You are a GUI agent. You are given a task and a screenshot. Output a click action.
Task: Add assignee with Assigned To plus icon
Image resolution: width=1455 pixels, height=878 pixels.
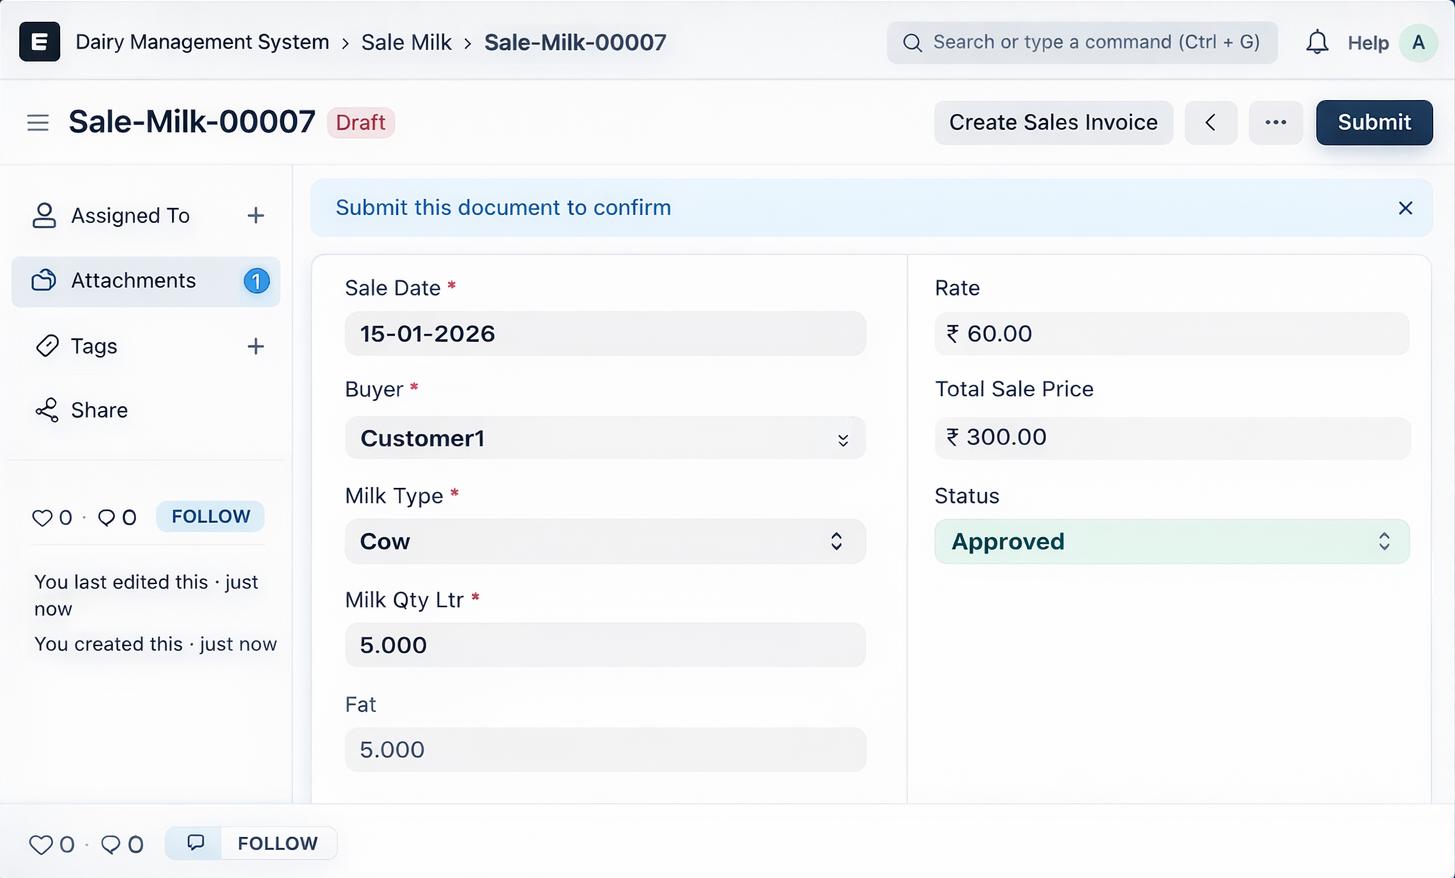[x=256, y=216]
